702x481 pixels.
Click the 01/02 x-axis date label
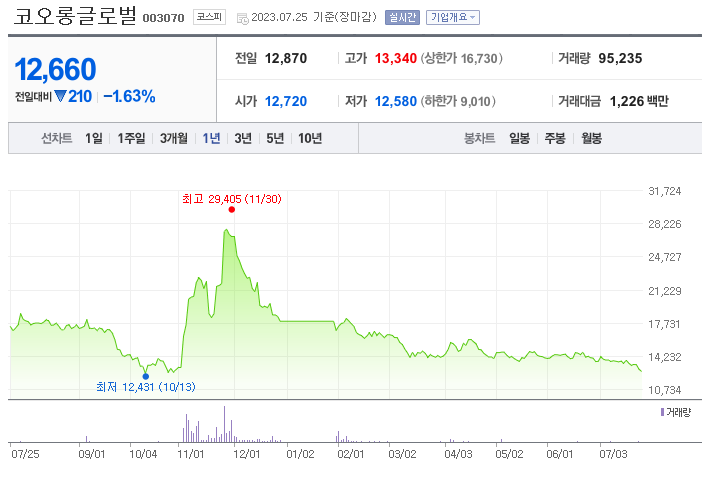click(300, 454)
